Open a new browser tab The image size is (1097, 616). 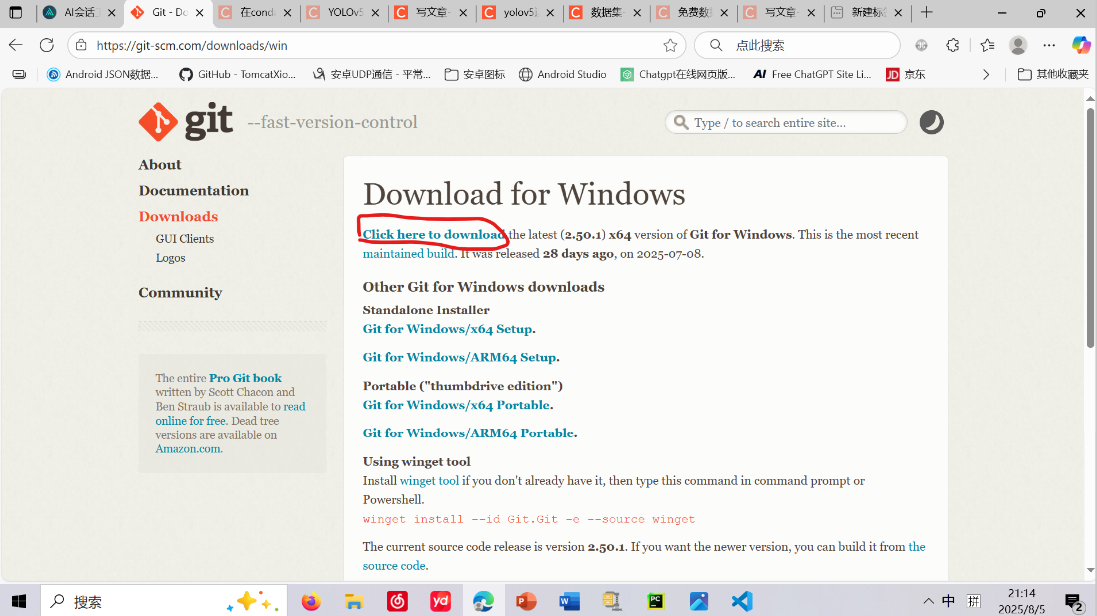(927, 12)
